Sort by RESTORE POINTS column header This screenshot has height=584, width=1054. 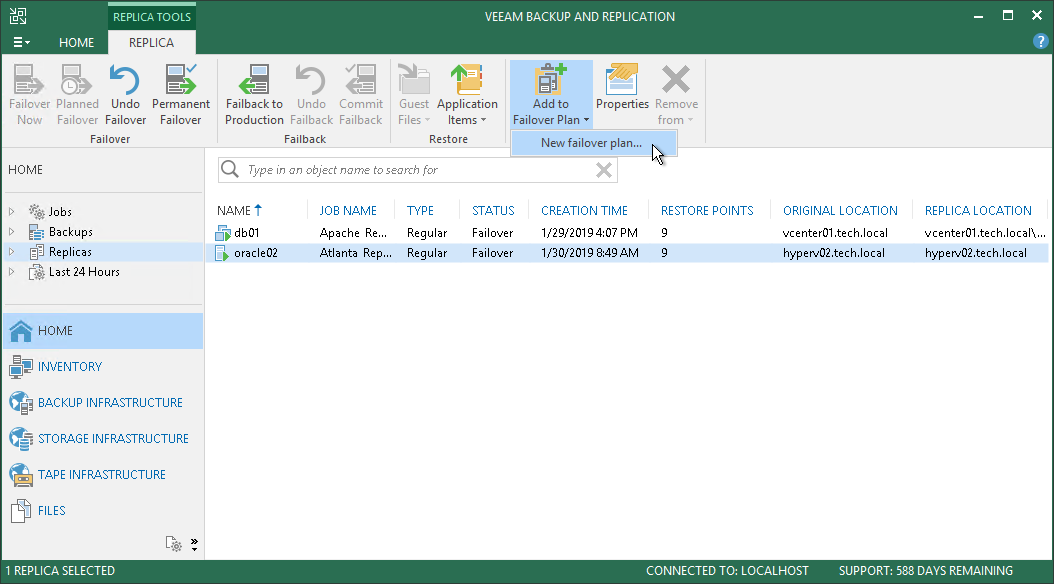(x=707, y=210)
